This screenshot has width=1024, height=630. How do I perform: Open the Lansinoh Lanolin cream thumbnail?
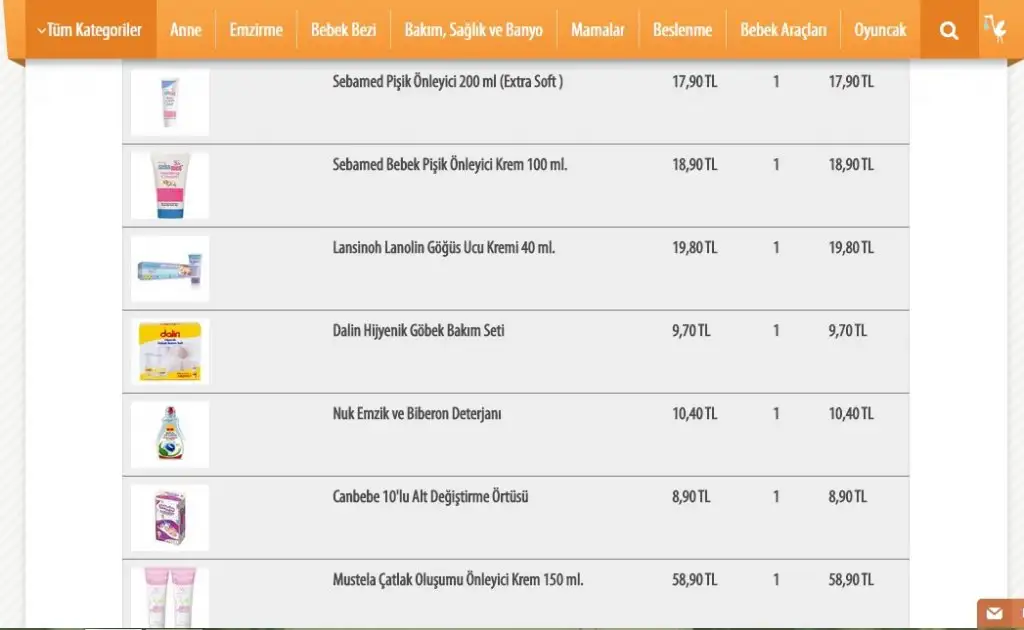point(170,268)
